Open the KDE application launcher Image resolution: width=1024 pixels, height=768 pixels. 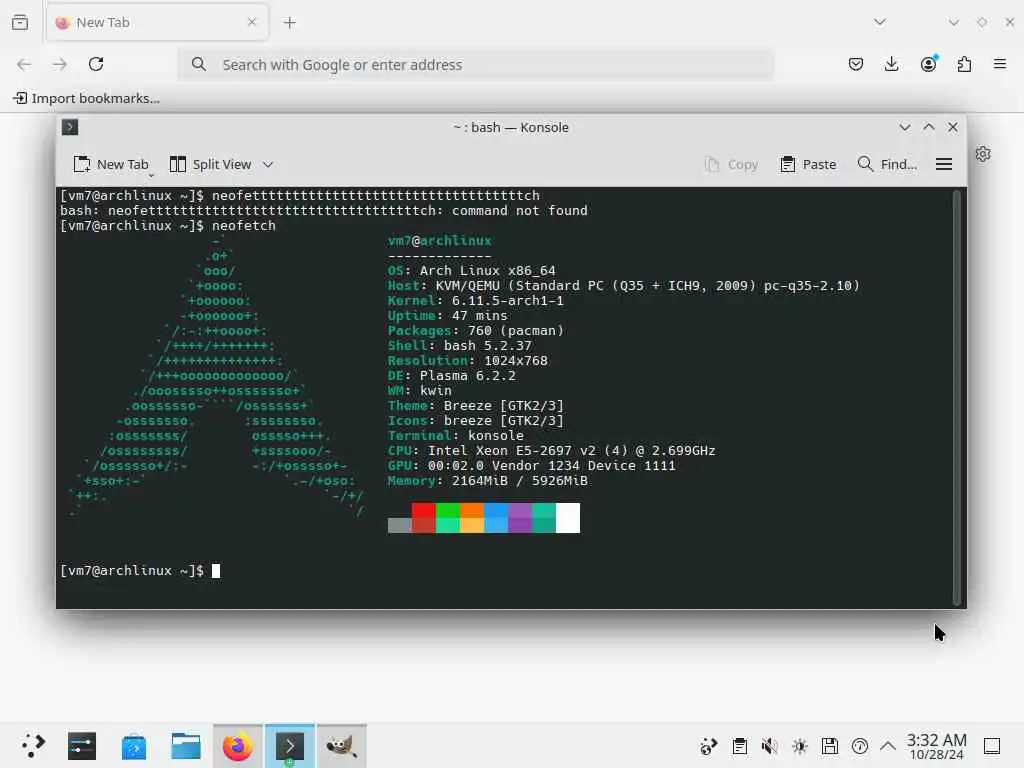[x=32, y=746]
